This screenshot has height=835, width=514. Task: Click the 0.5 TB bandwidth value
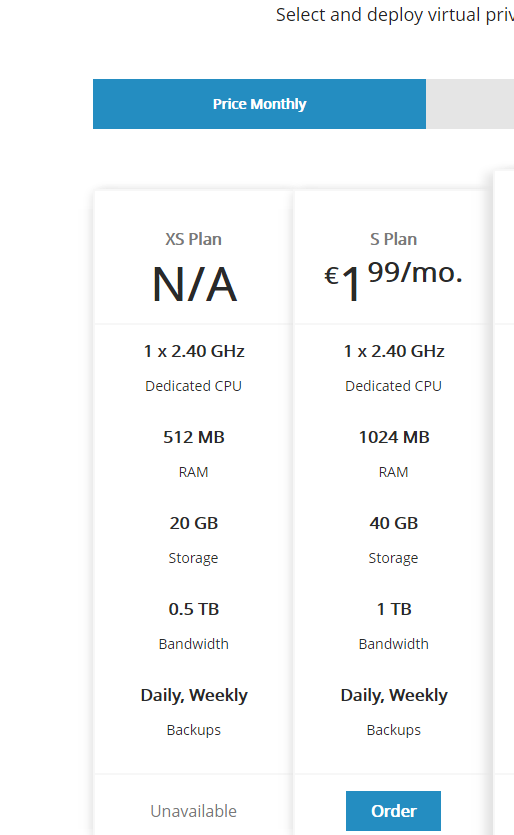[x=194, y=609]
